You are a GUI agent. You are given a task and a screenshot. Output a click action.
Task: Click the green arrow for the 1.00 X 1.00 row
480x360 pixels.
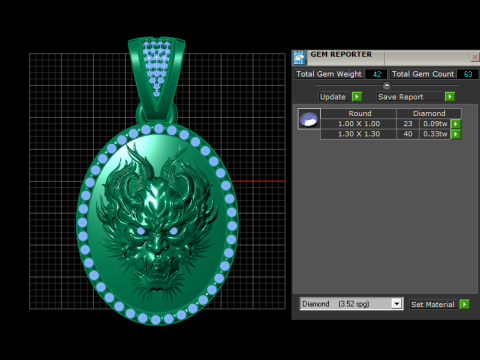(456, 124)
